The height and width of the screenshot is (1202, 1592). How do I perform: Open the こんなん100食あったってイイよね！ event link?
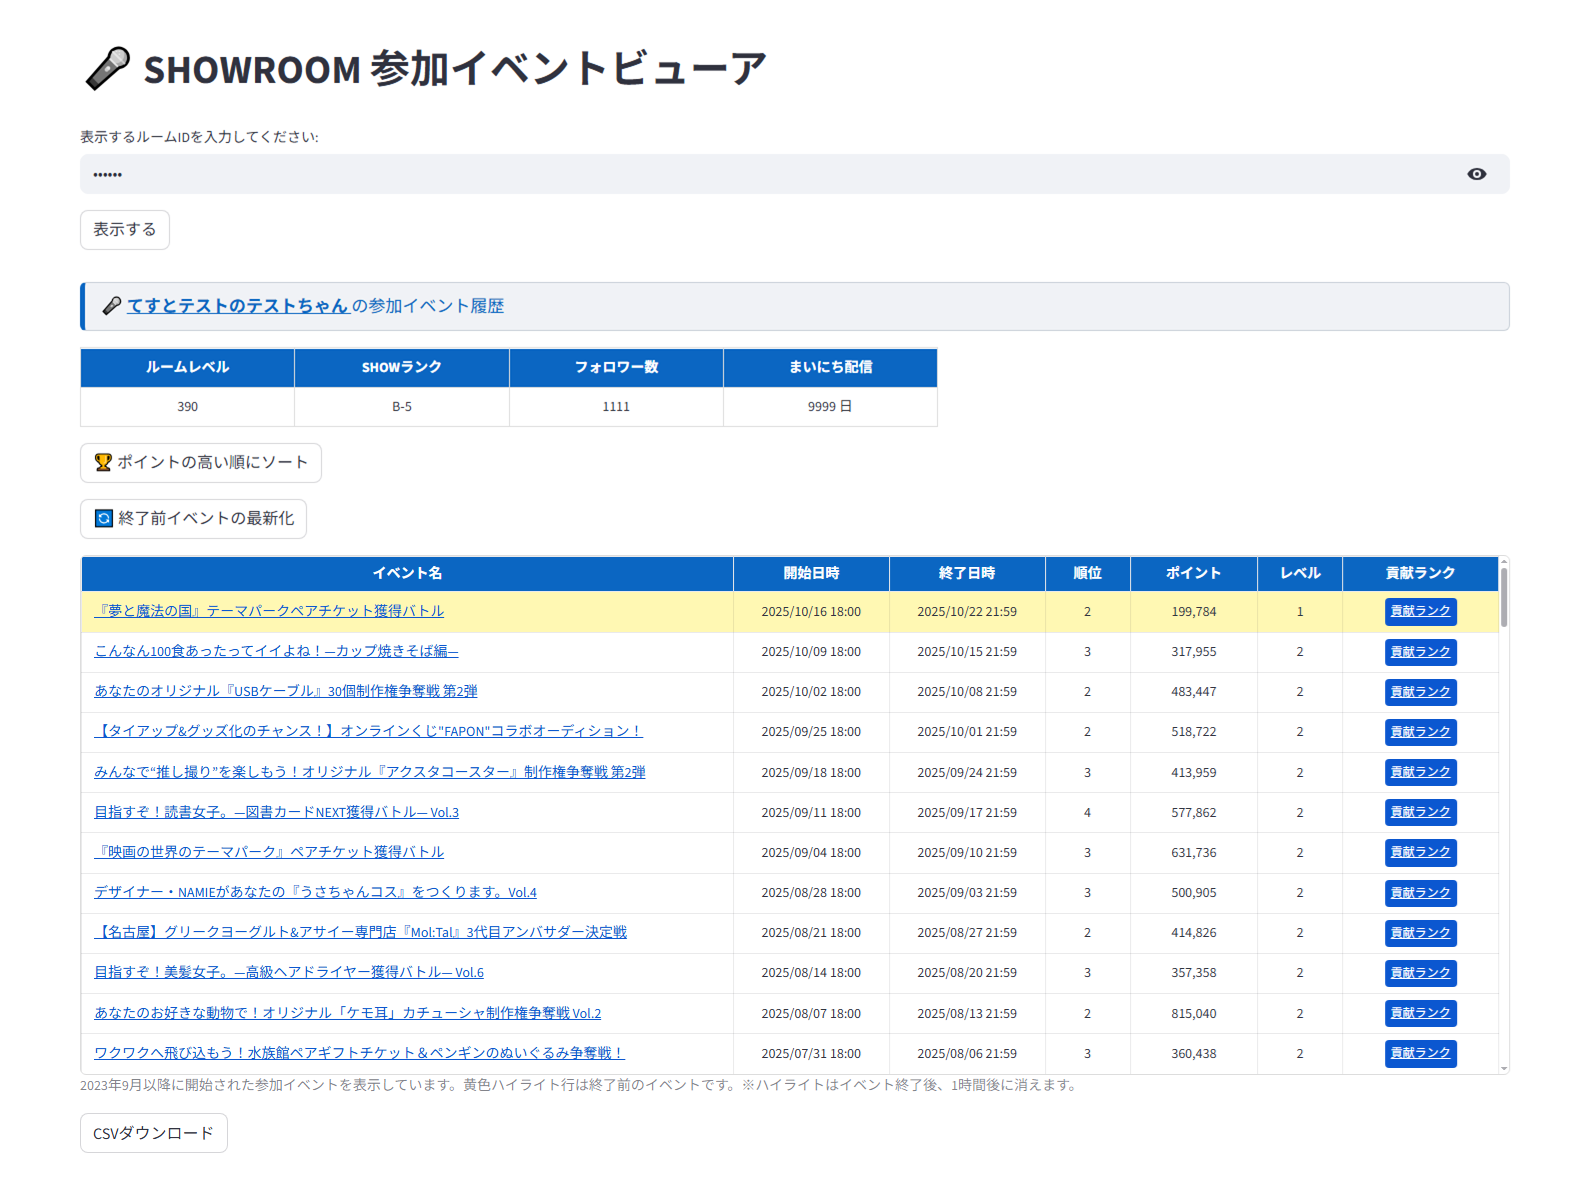click(x=276, y=651)
